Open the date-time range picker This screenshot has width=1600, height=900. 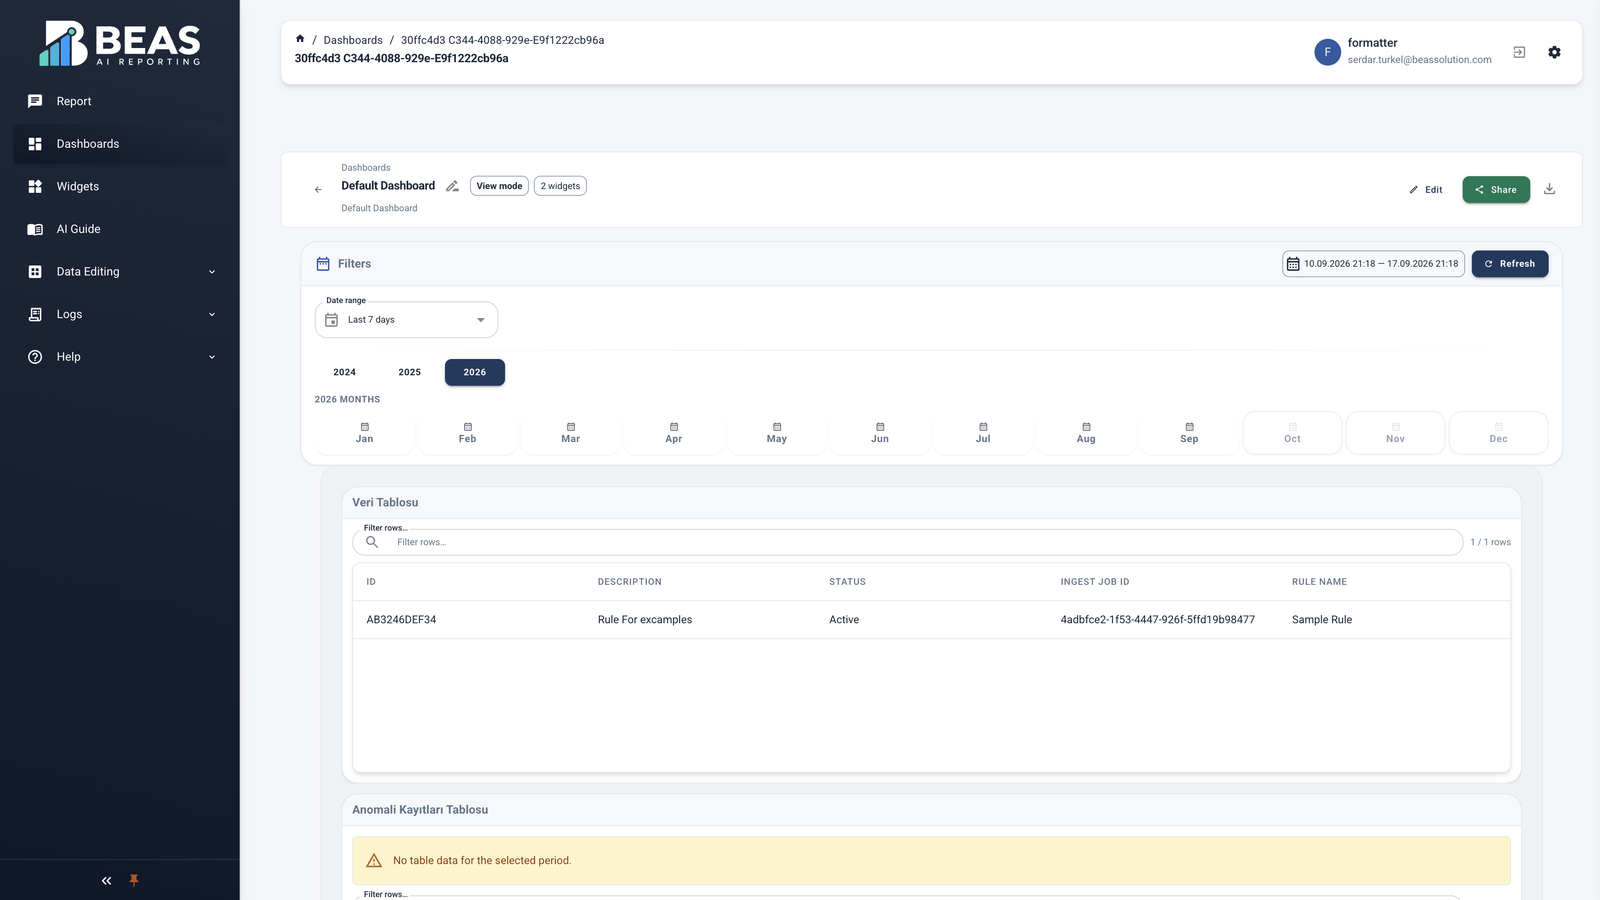[1373, 264]
